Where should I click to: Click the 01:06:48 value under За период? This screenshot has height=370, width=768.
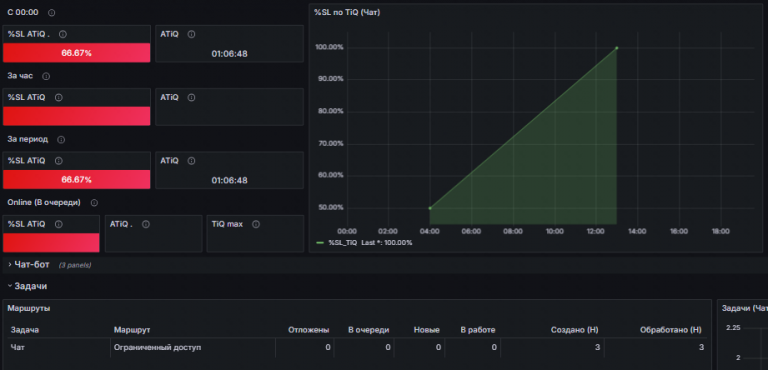tap(229, 180)
